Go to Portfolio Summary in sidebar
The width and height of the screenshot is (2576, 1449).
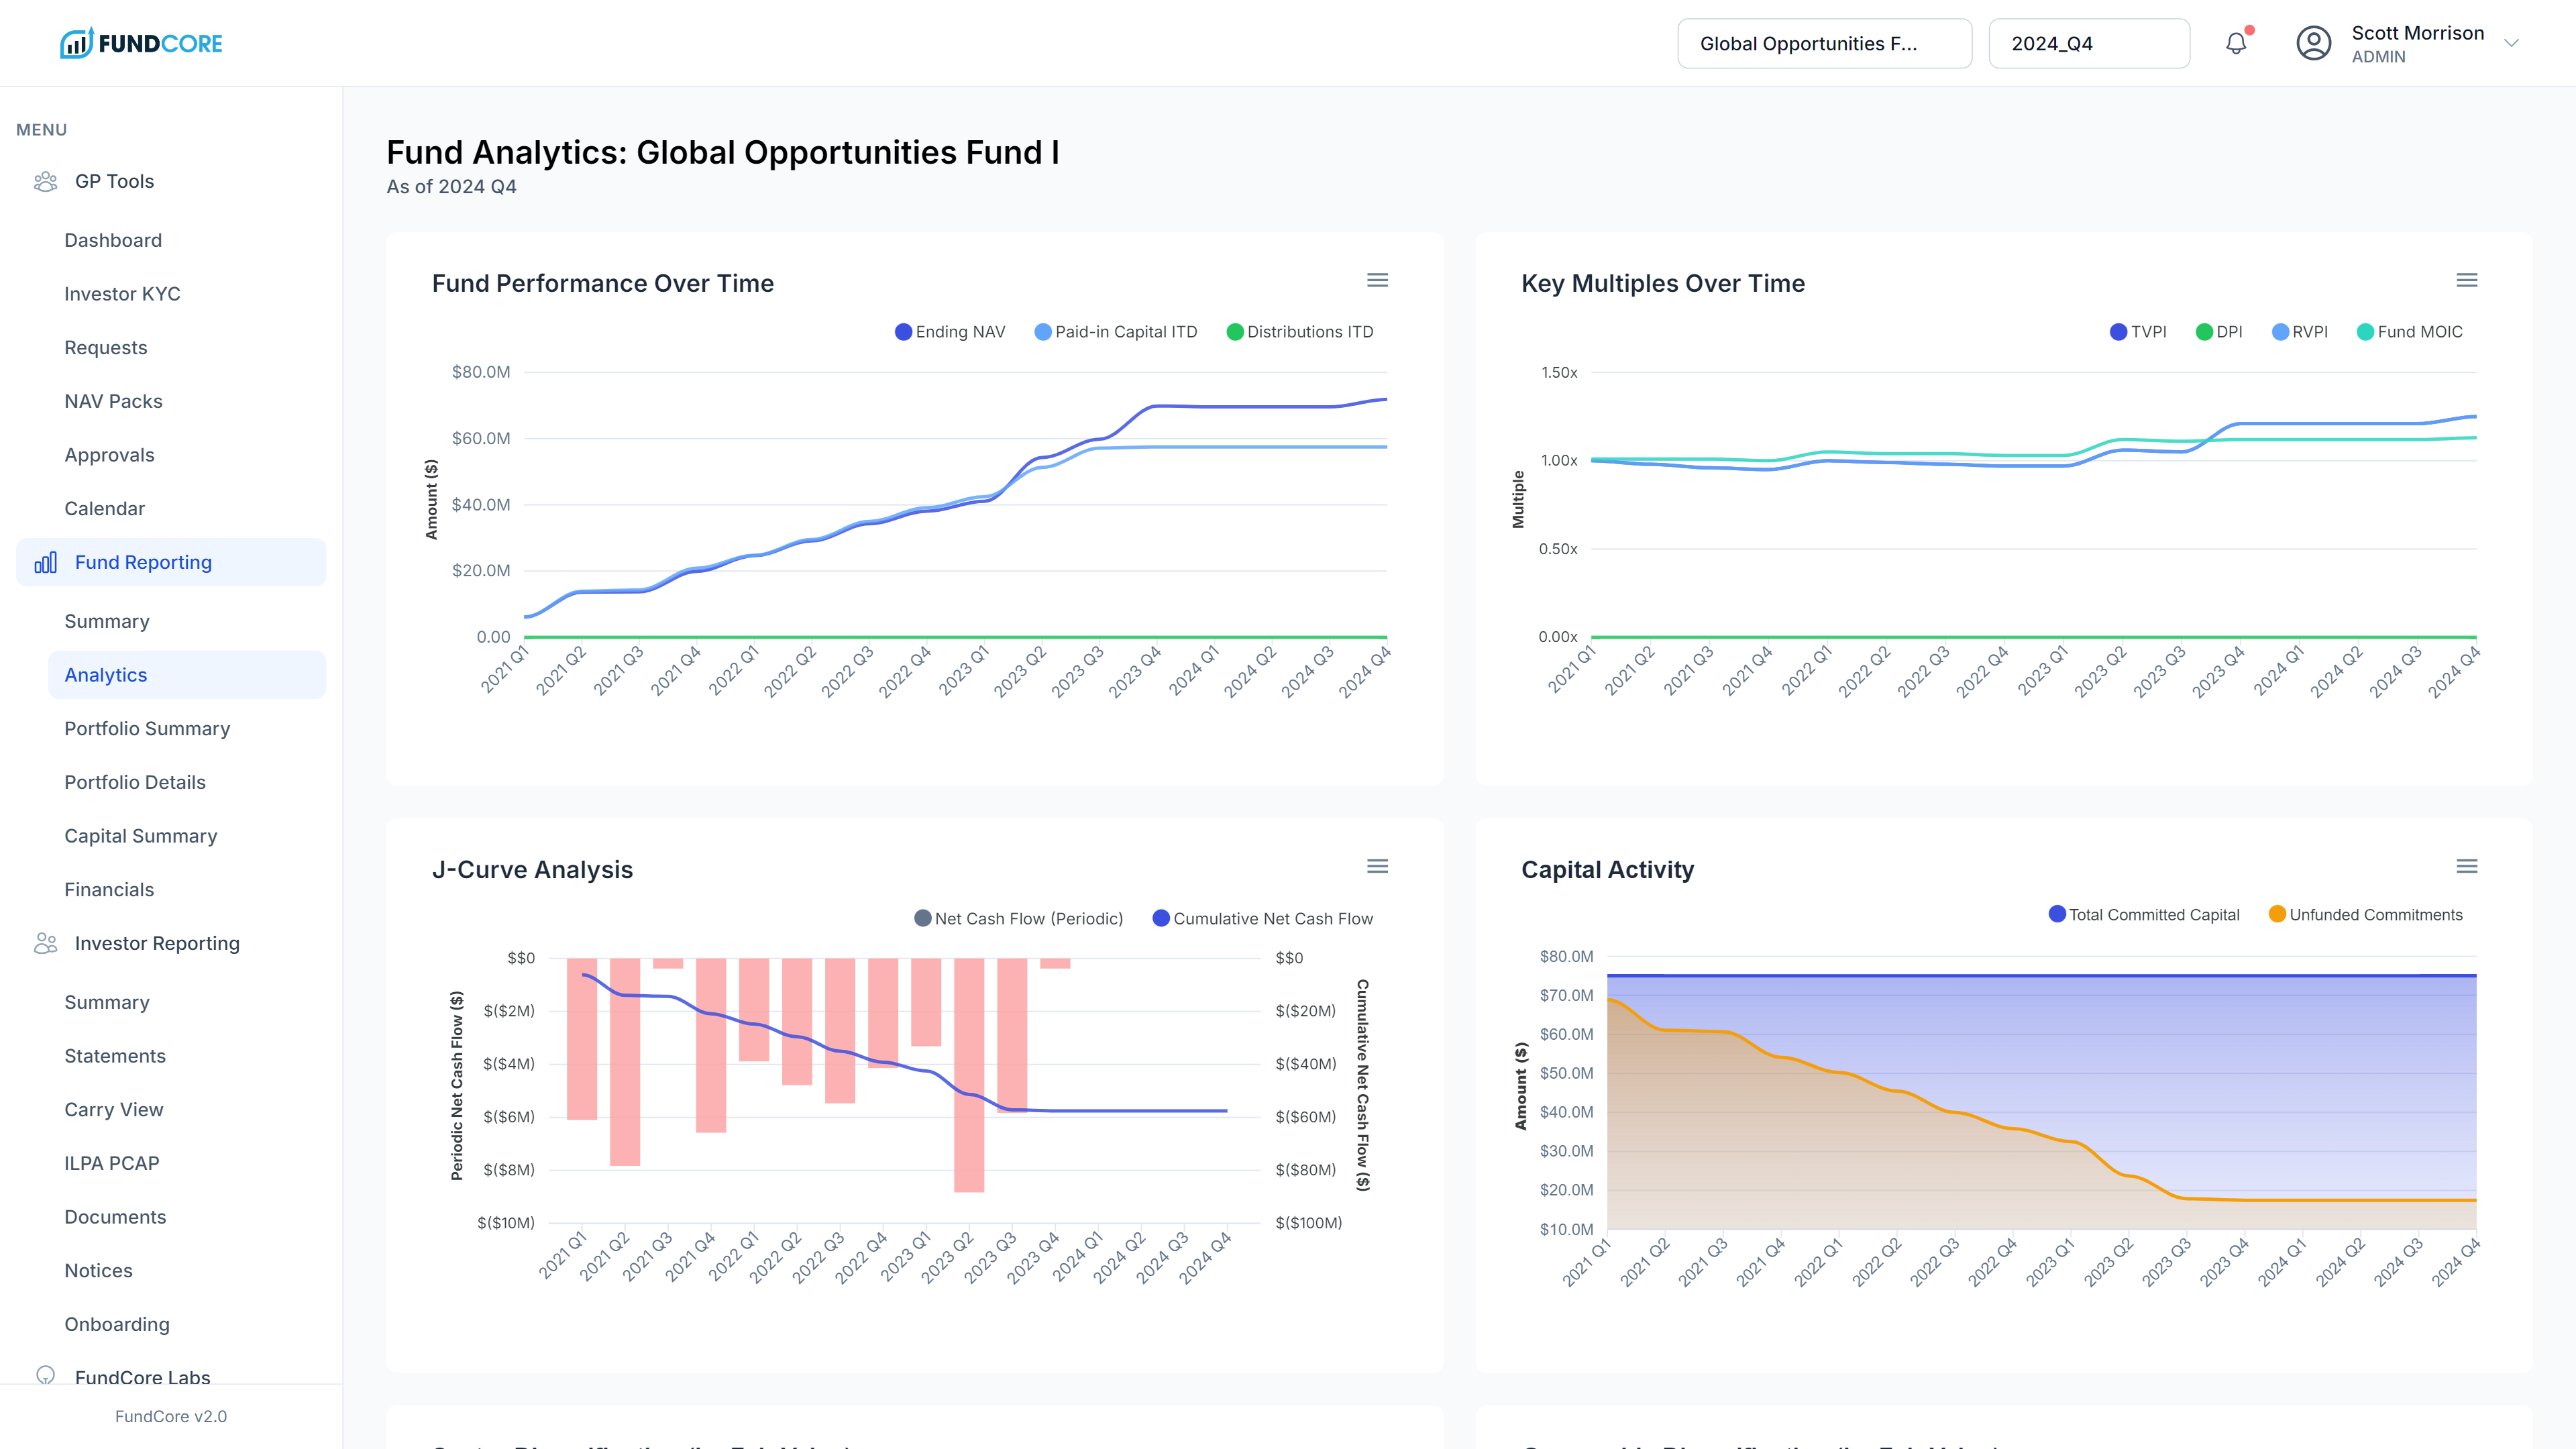(x=147, y=728)
